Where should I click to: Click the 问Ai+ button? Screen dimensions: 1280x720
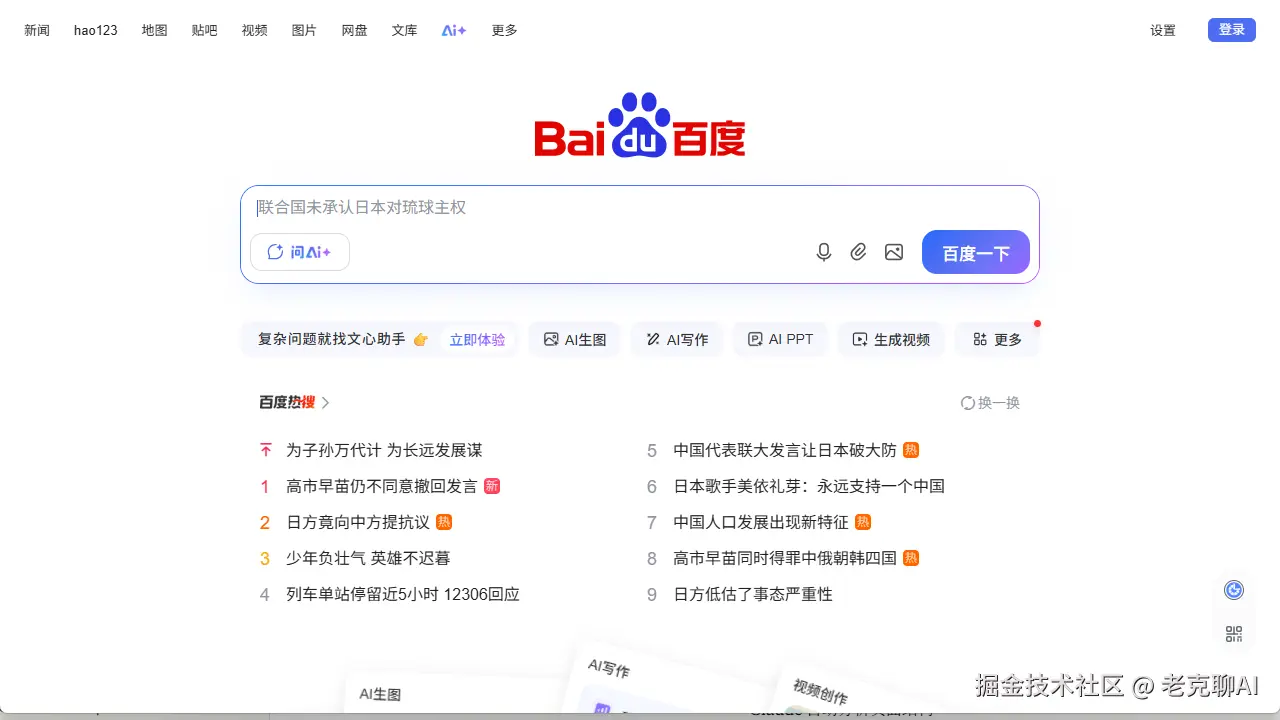point(300,252)
